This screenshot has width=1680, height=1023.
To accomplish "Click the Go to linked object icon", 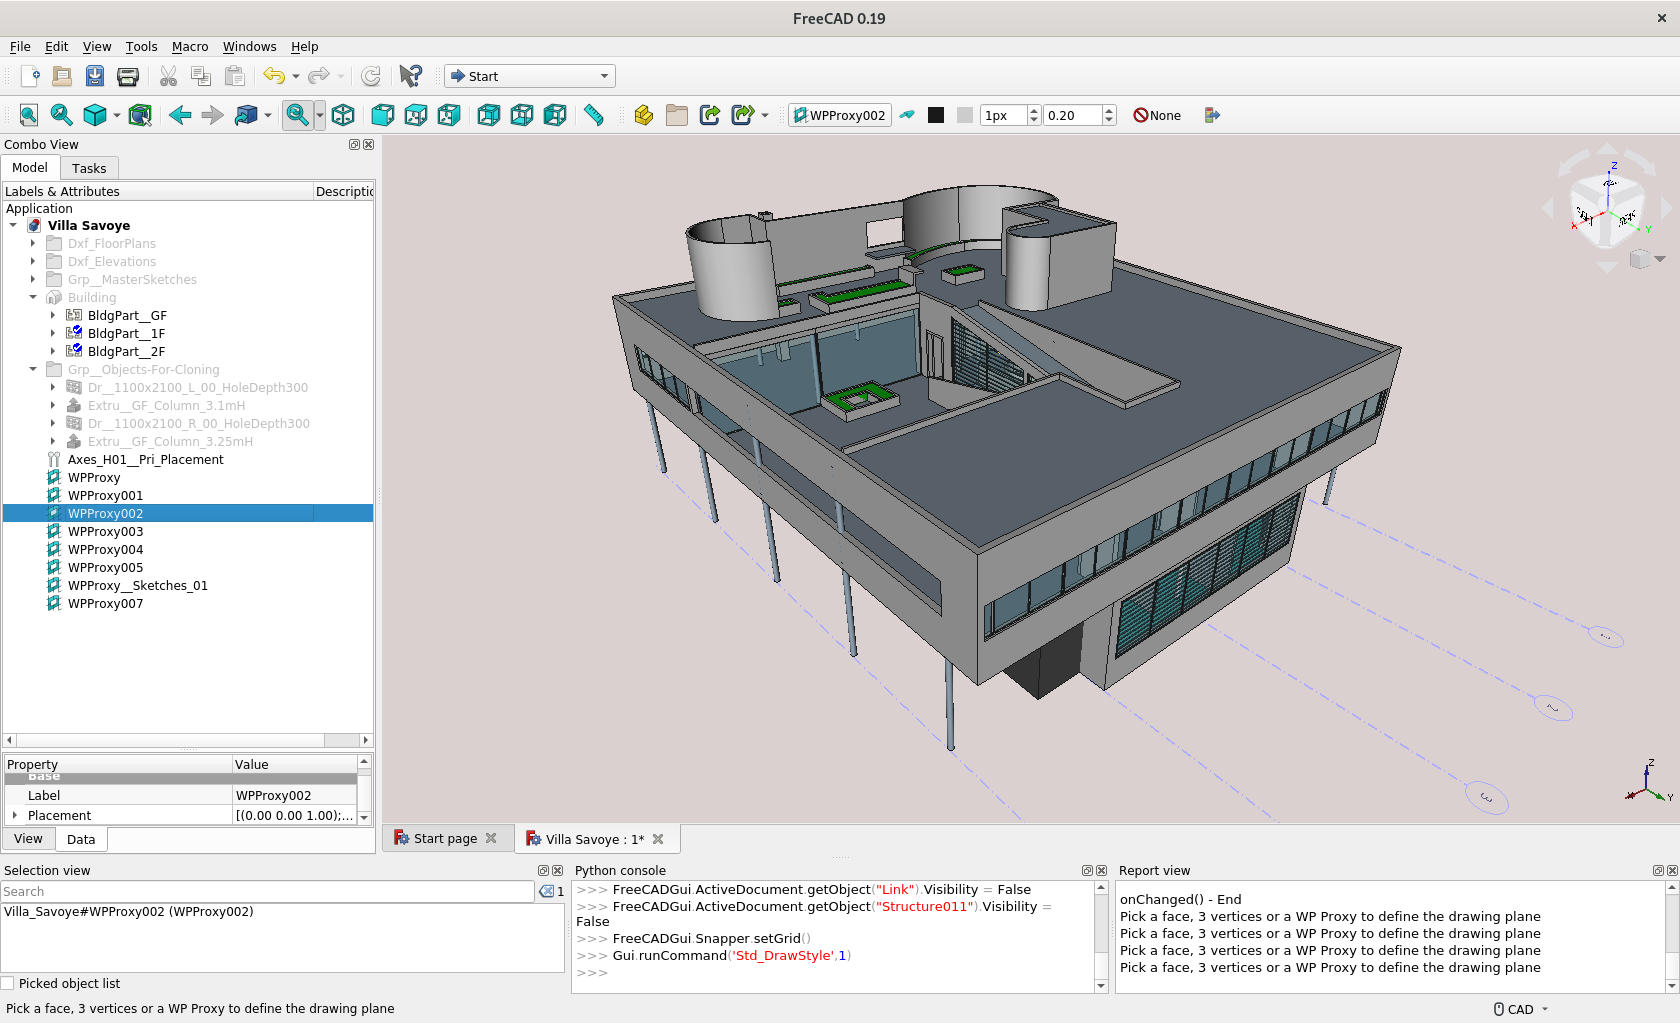I will [x=245, y=115].
